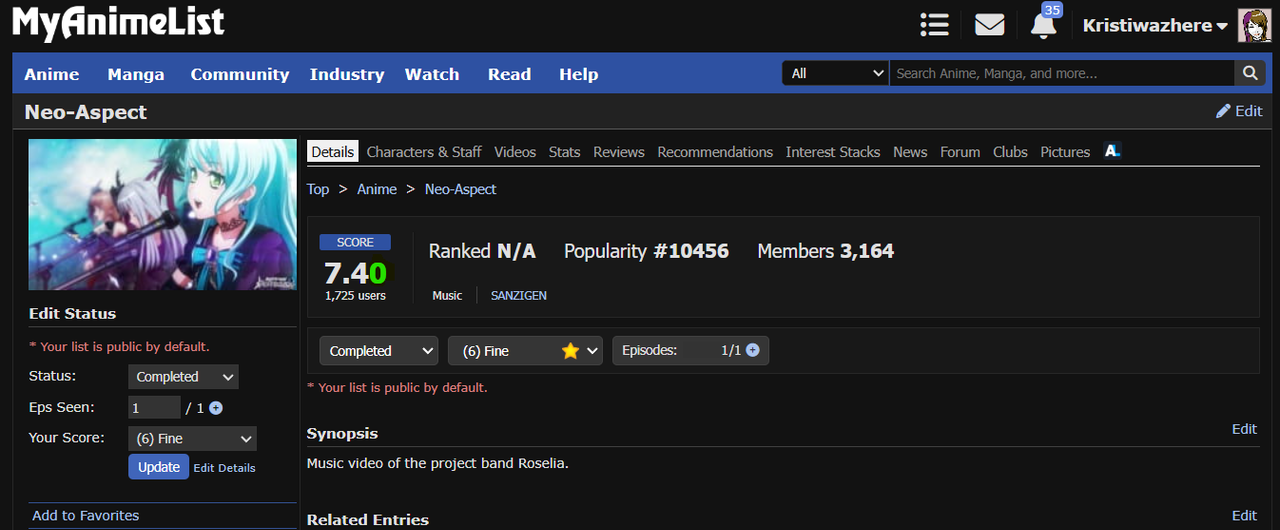Open main panel 'Completed' status dropdown
1280x530 pixels.
[x=379, y=351]
